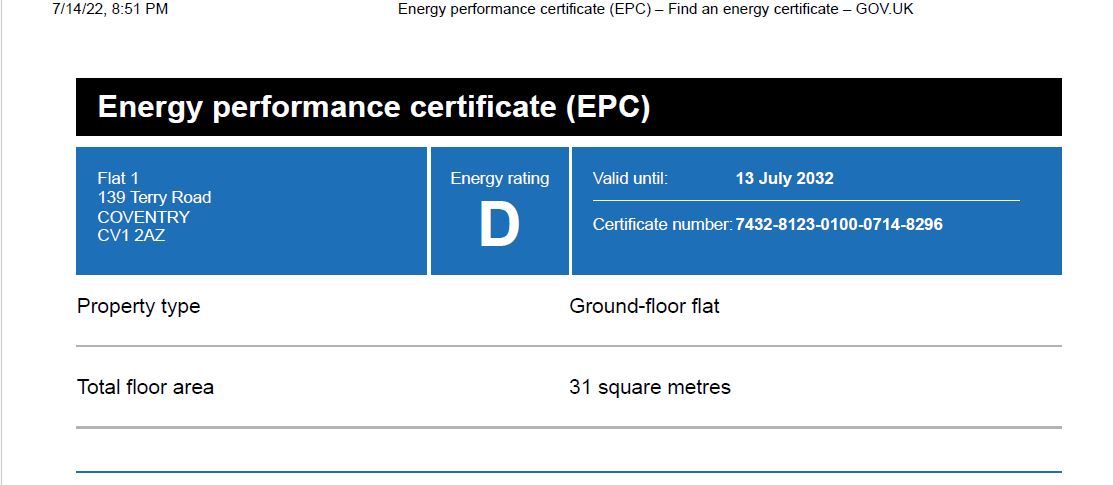The height and width of the screenshot is (485, 1113).
Task: Click the small top-header "Energy performance certificate (EPC)" text
Action: pyautogui.click(x=523, y=9)
